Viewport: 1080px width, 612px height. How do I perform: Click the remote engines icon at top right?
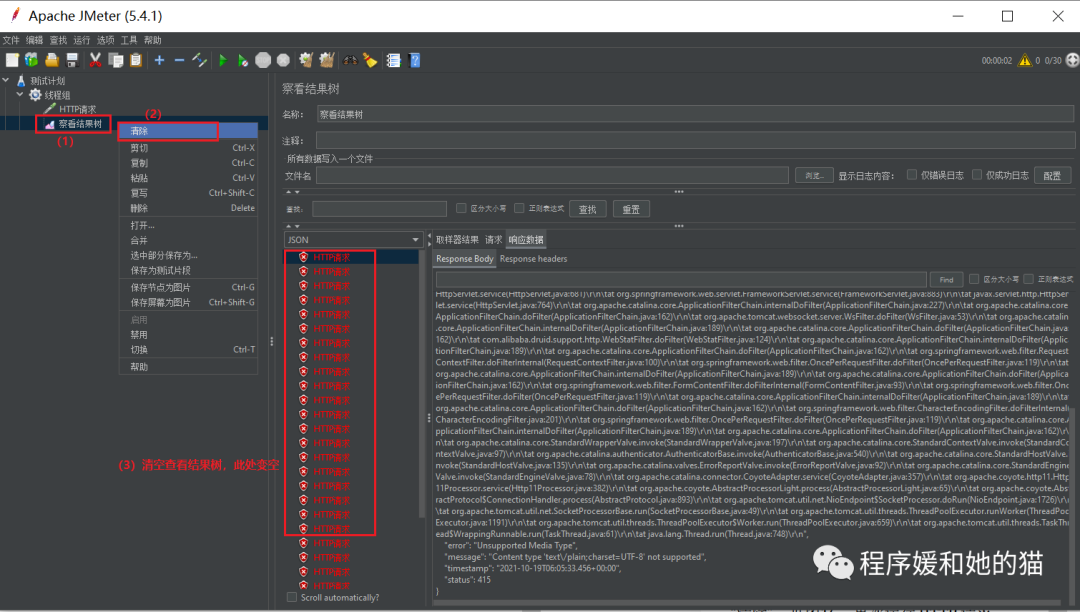point(1072,61)
